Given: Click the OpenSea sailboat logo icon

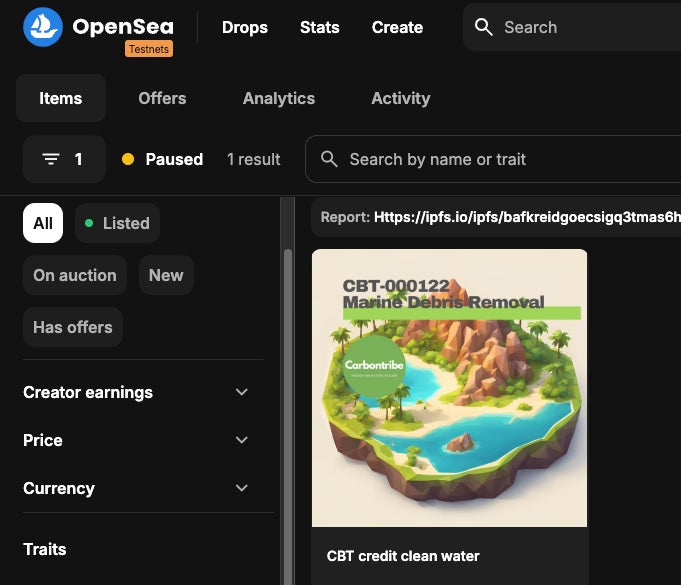Looking at the screenshot, I should [43, 27].
